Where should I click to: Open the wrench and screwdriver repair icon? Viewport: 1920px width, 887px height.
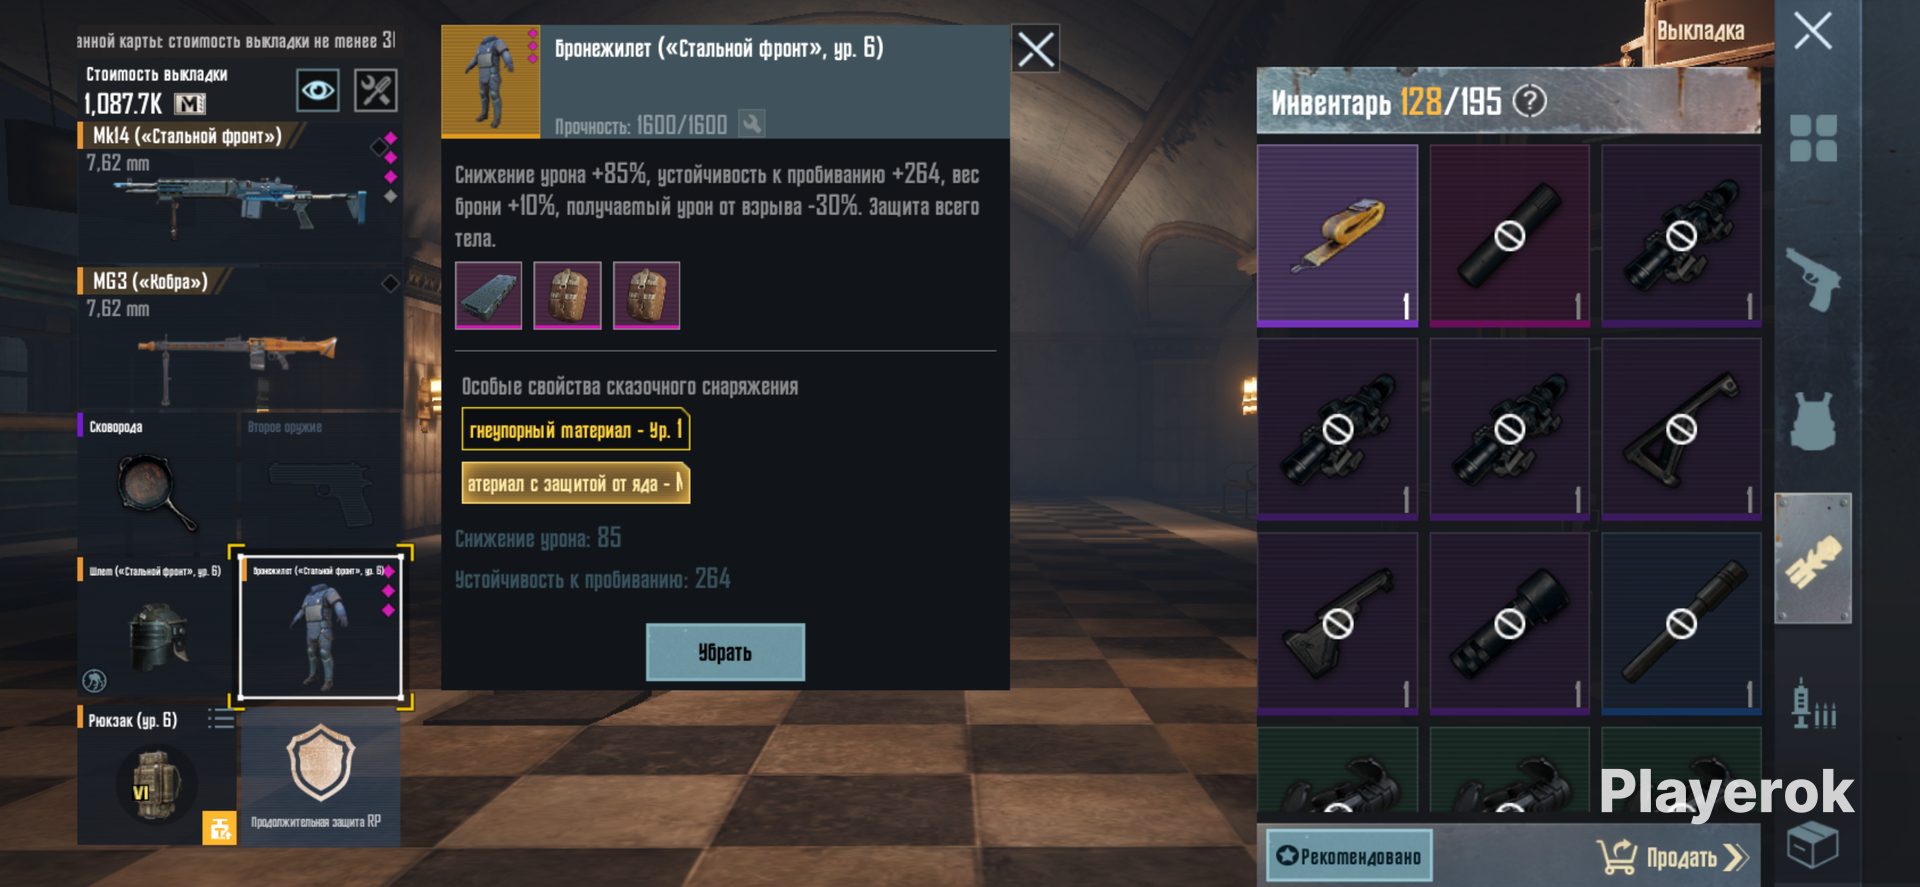pyautogui.click(x=376, y=91)
